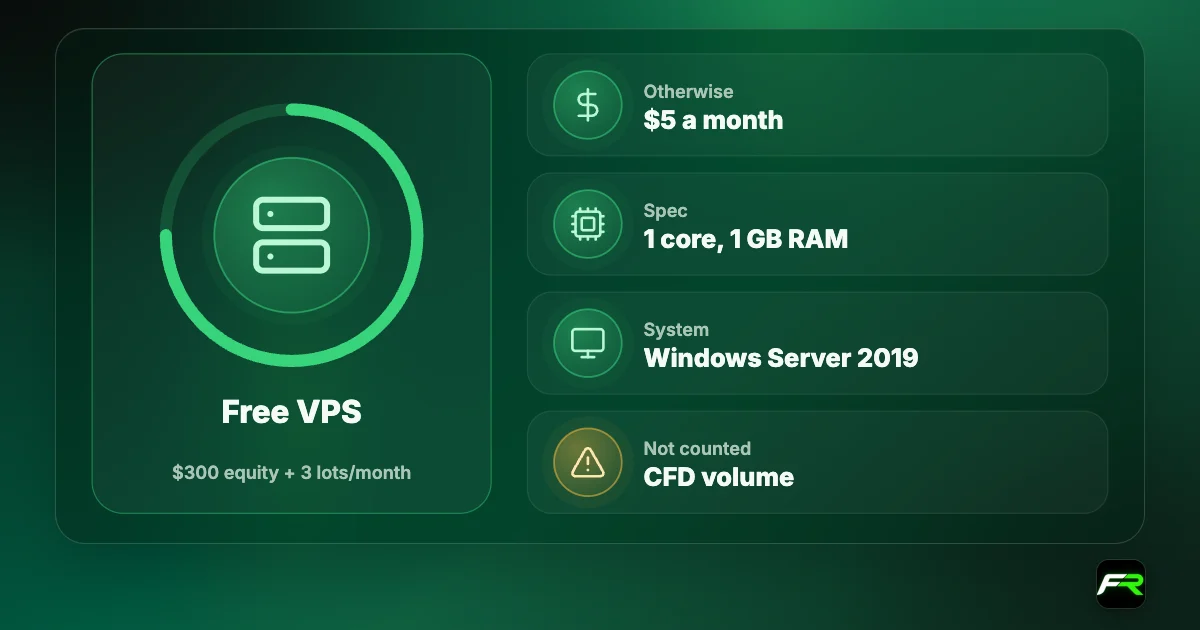Click the dollar sign icon

(x=588, y=105)
